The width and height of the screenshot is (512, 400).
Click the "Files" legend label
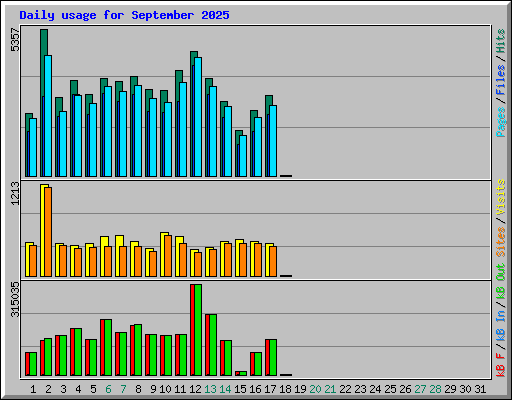point(501,80)
